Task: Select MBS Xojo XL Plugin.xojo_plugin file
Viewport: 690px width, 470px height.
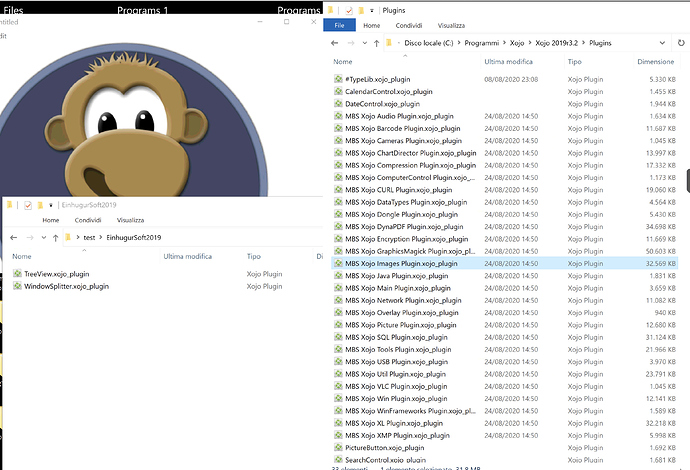Action: [x=394, y=423]
